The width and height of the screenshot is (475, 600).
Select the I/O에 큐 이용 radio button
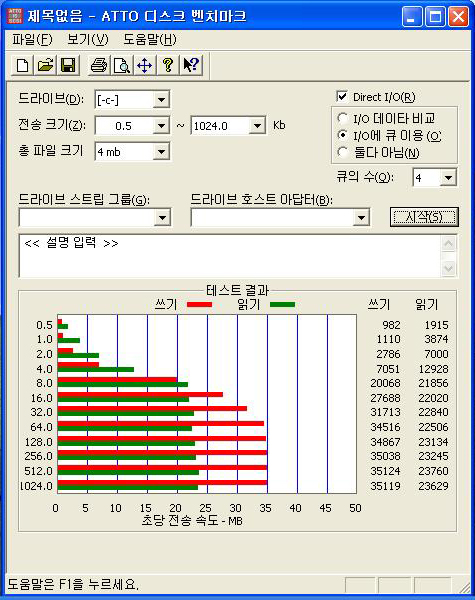click(x=343, y=135)
